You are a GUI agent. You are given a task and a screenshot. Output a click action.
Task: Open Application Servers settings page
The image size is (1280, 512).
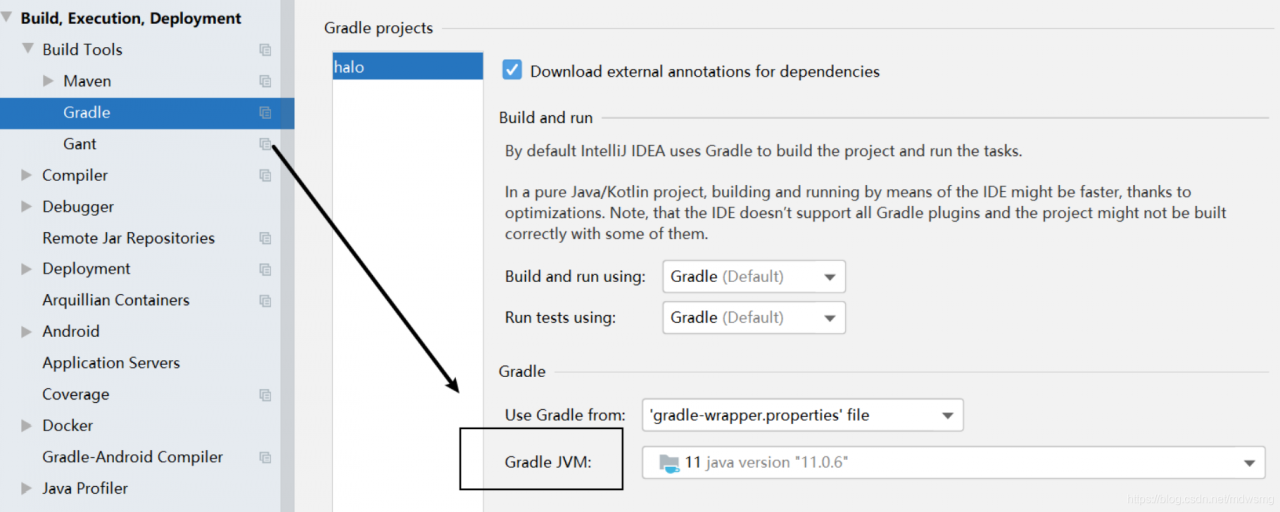click(x=111, y=363)
